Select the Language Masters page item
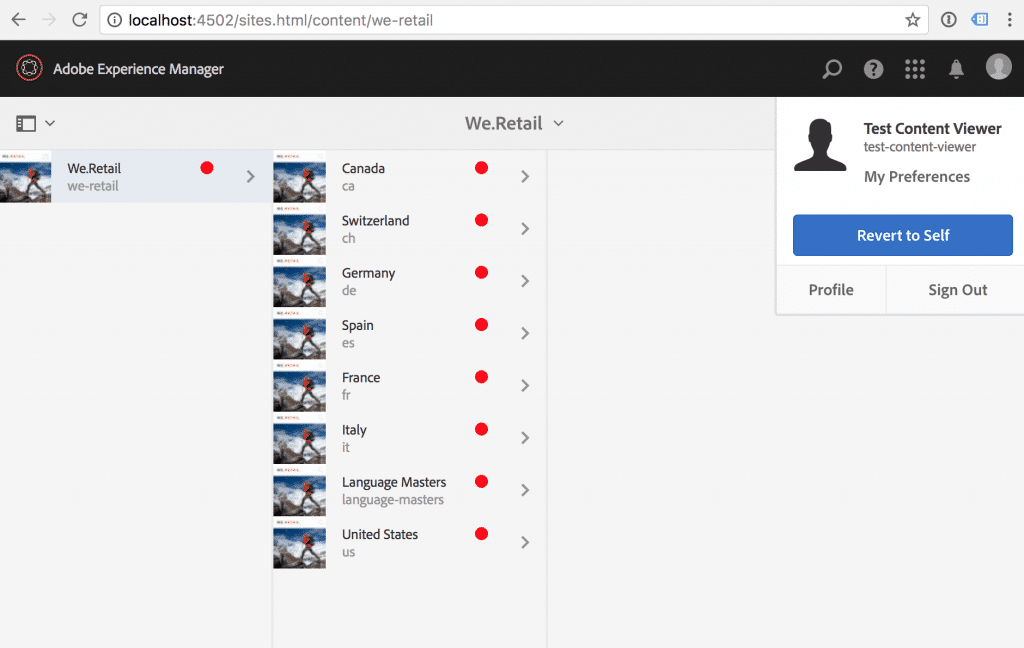 409,490
